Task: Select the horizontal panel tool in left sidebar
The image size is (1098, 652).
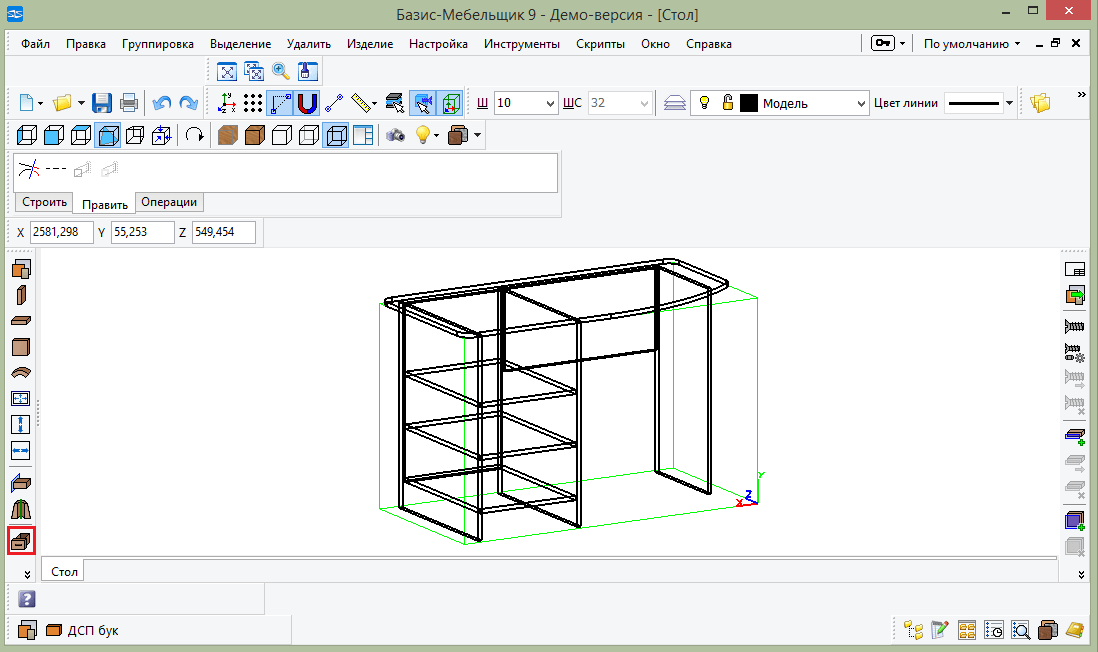Action: tap(21, 321)
